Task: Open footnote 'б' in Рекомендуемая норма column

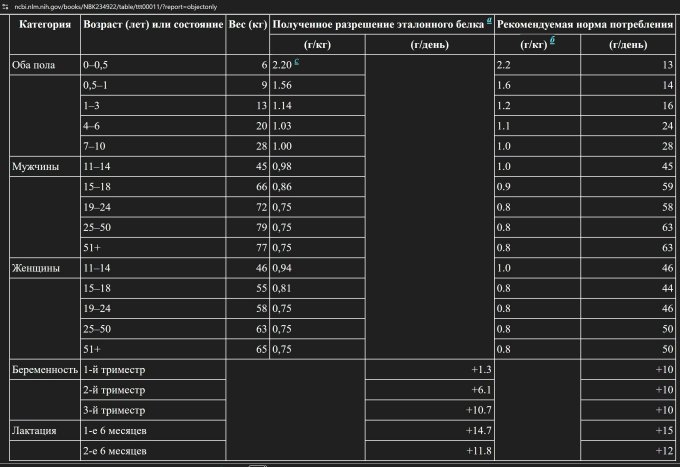Action: click(552, 41)
